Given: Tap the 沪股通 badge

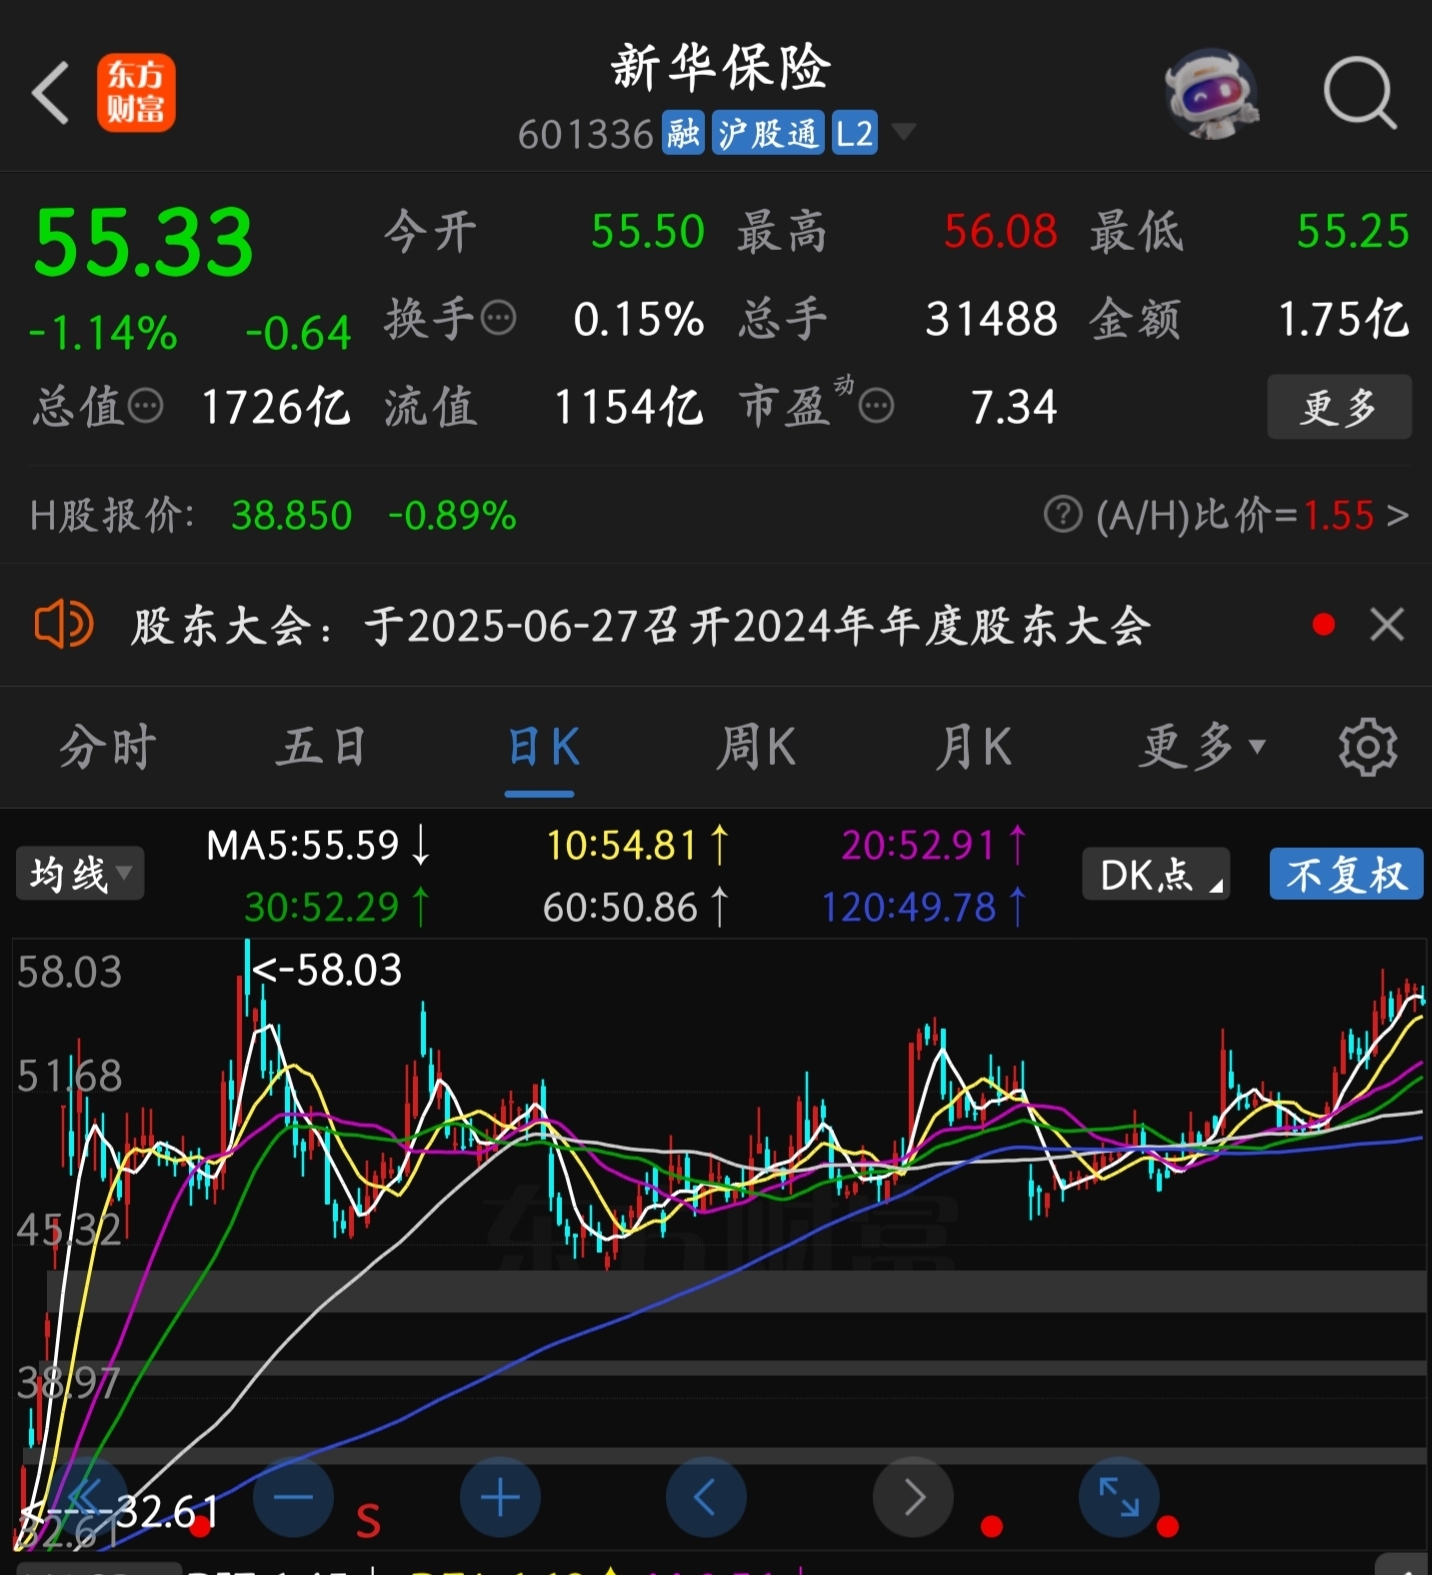Looking at the screenshot, I should tap(769, 133).
